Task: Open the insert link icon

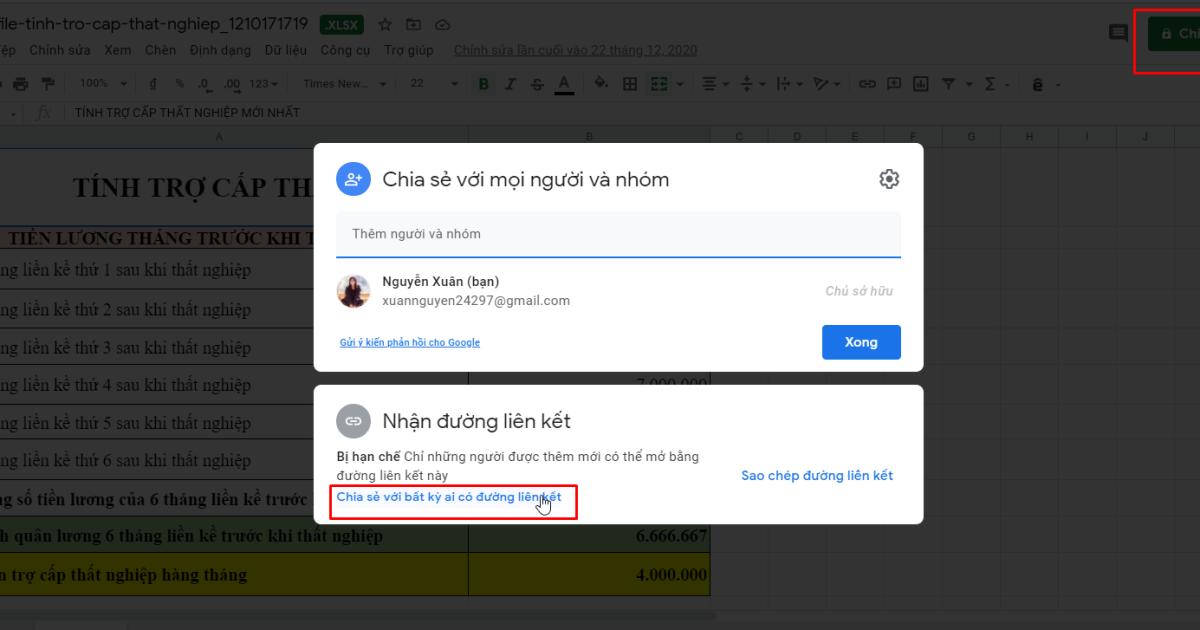Action: (868, 84)
